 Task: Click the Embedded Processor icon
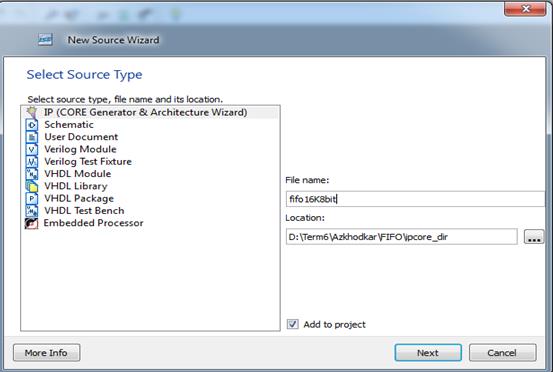tap(32, 223)
